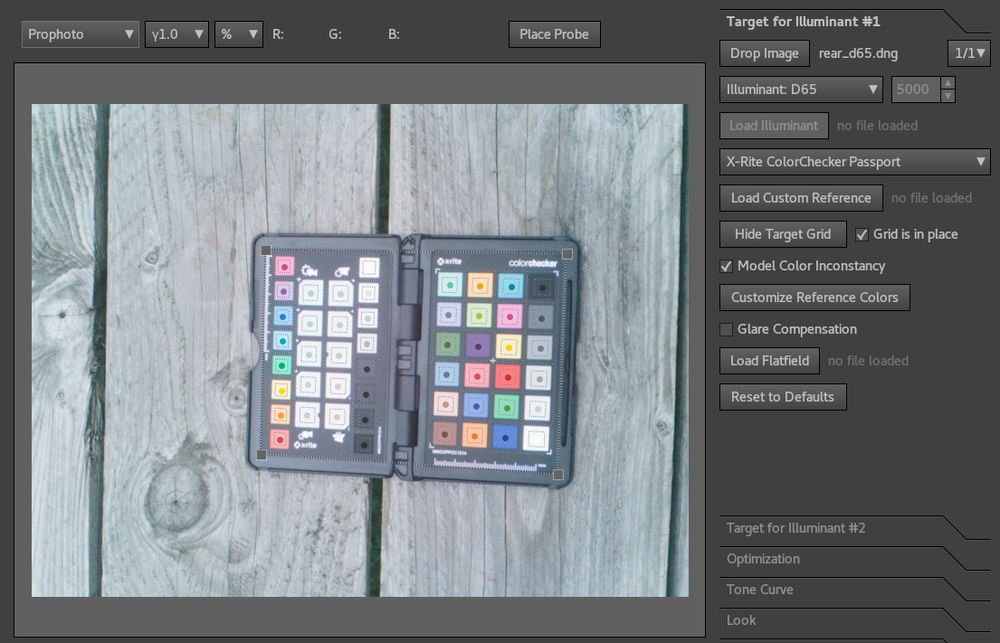Open the Illuminant: D65 dropdown

[x=801, y=89]
